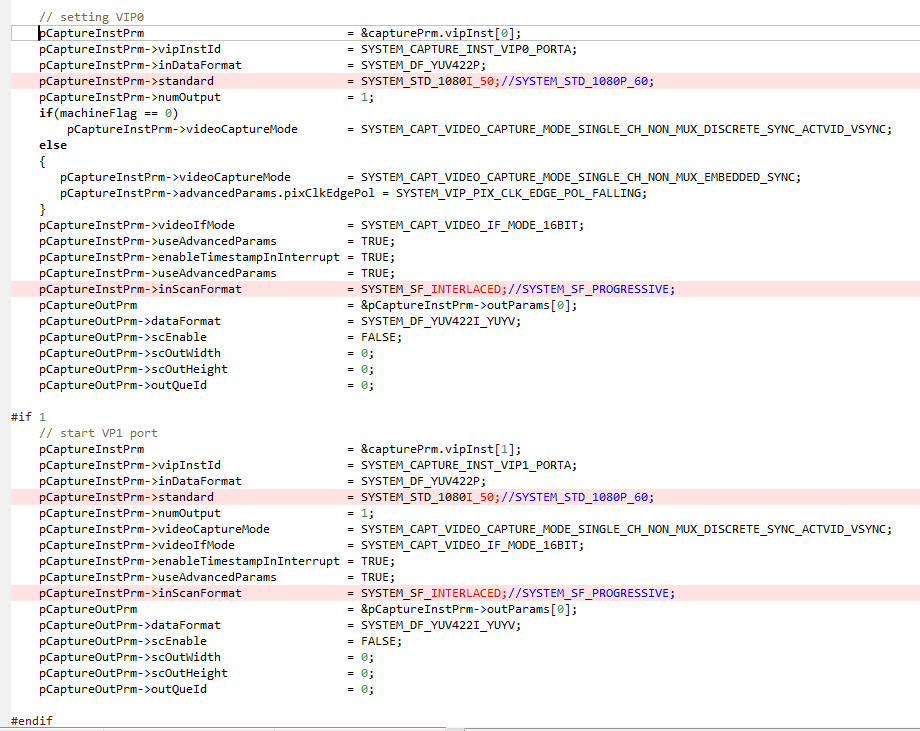Viewport: 920px width, 731px height.
Task: Place cursor on '&capturePrm.vipInst[1];' value
Action: coord(441,449)
